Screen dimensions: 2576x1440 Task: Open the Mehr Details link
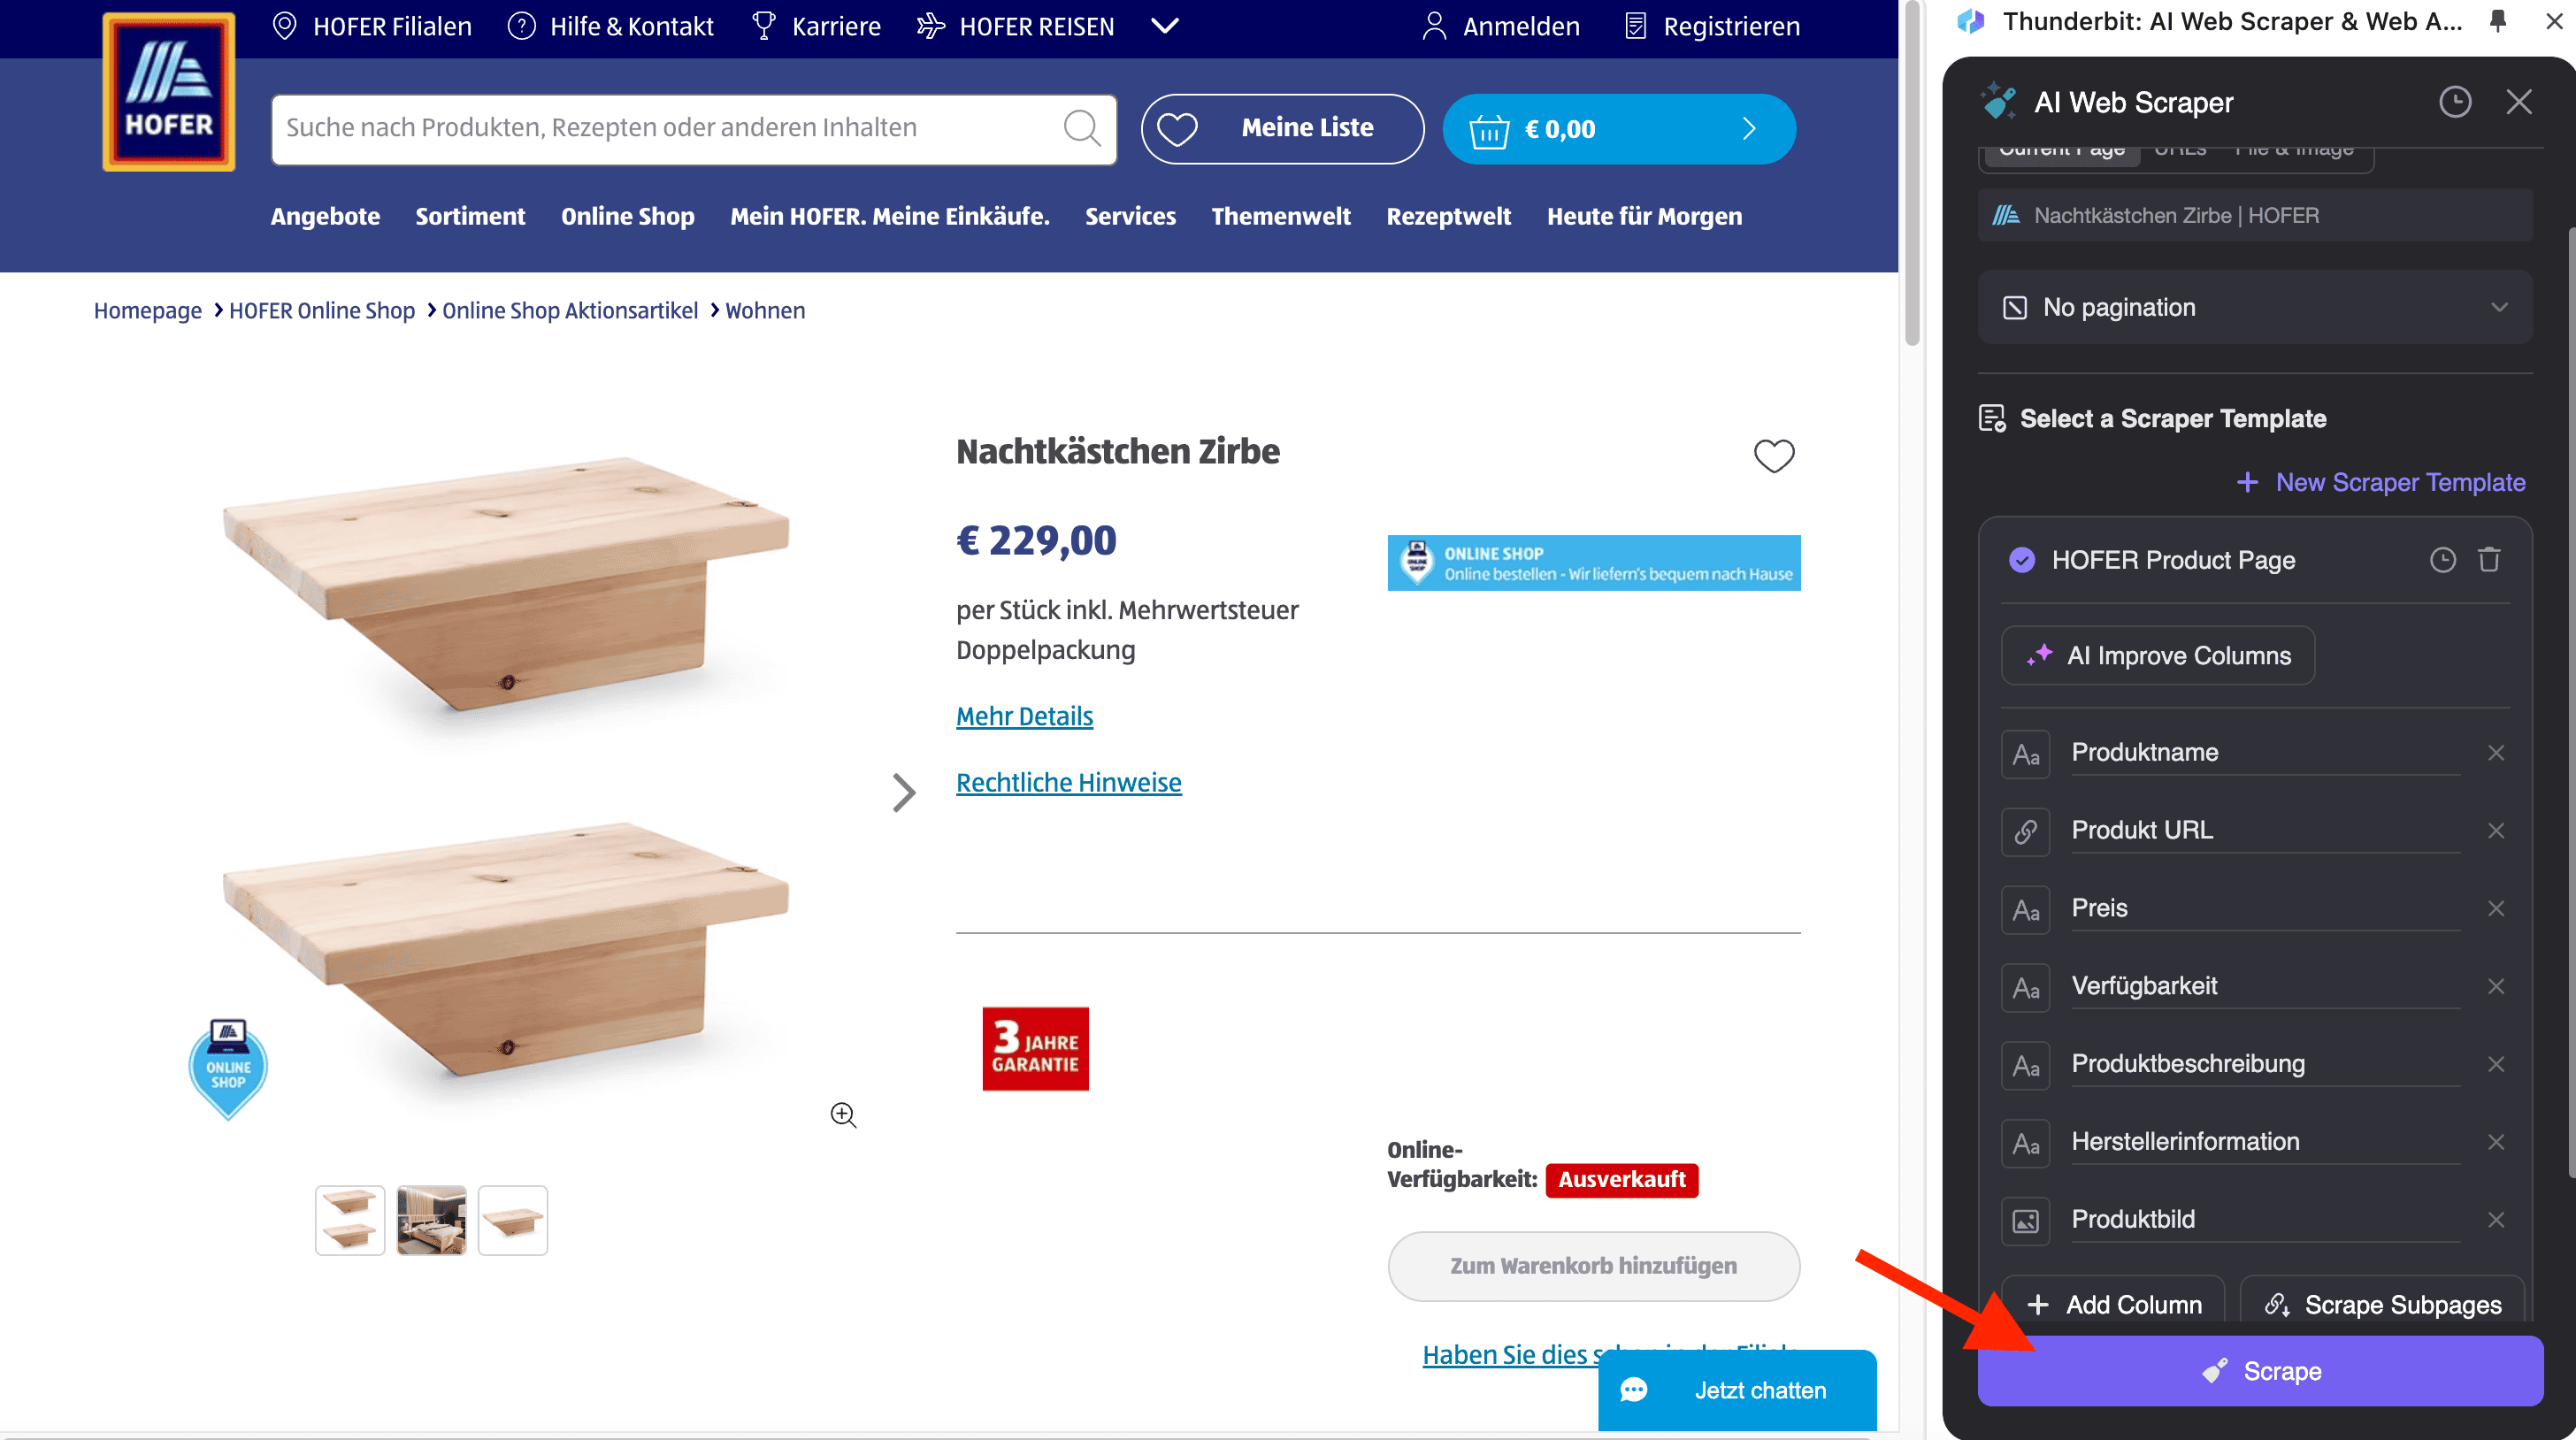pos(1024,716)
